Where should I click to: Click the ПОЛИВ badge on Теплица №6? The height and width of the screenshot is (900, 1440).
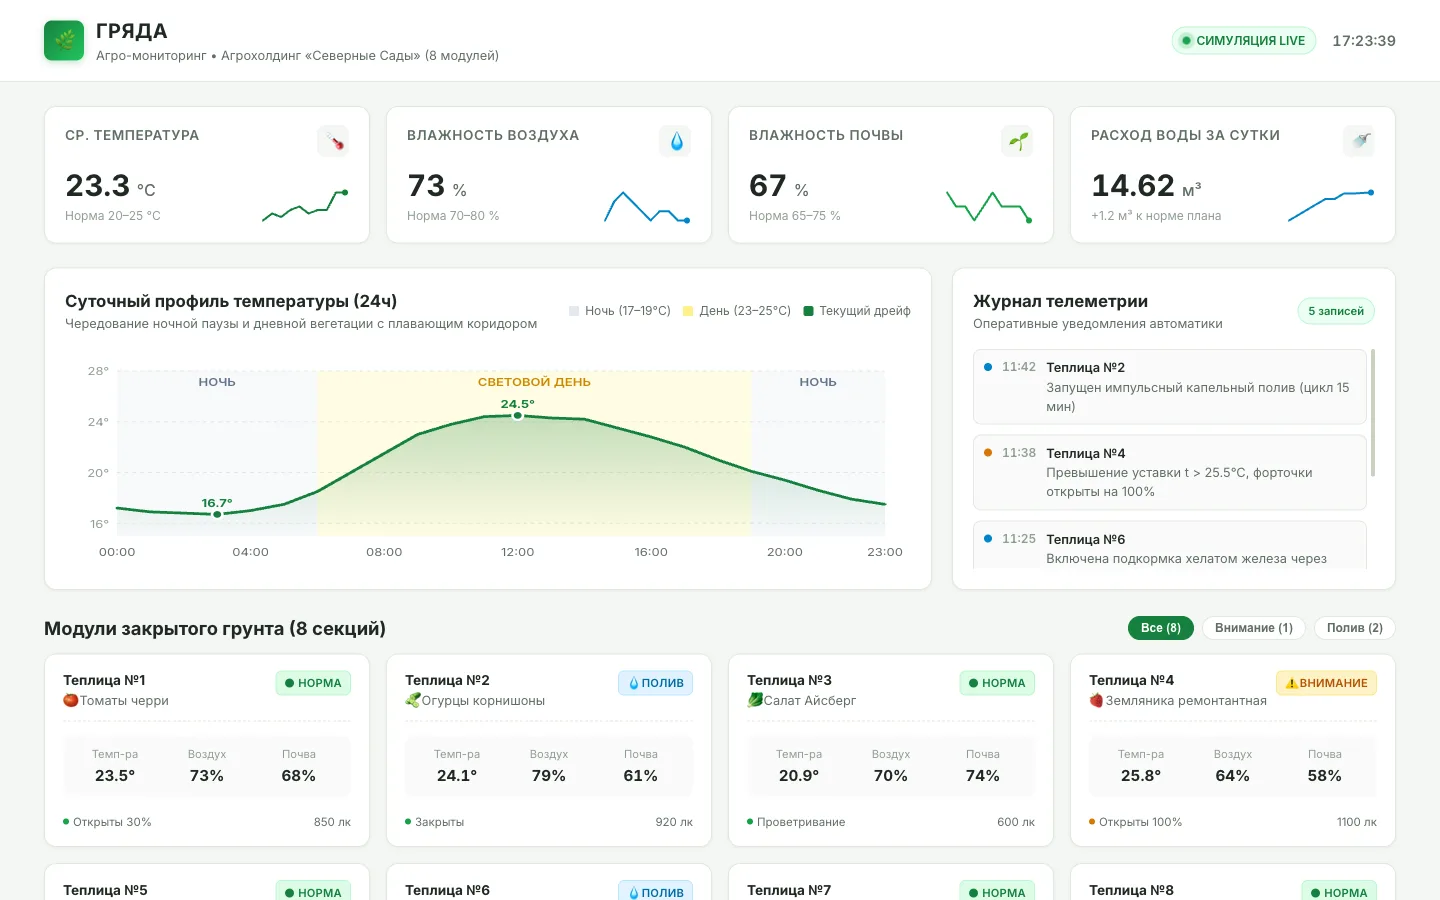[655, 890]
